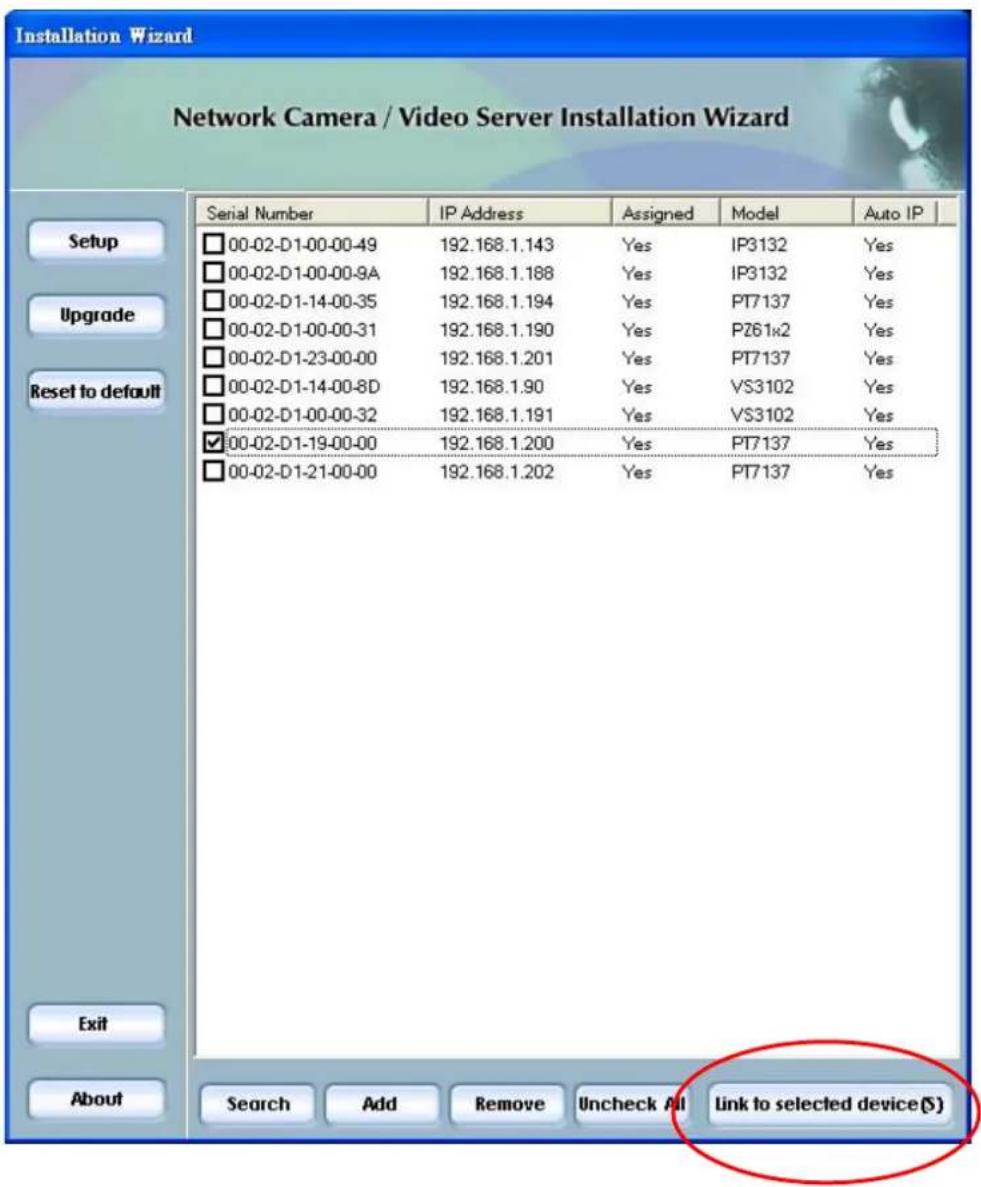Click the Assigned column header
Screen dimensions: 981x1187
click(665, 213)
